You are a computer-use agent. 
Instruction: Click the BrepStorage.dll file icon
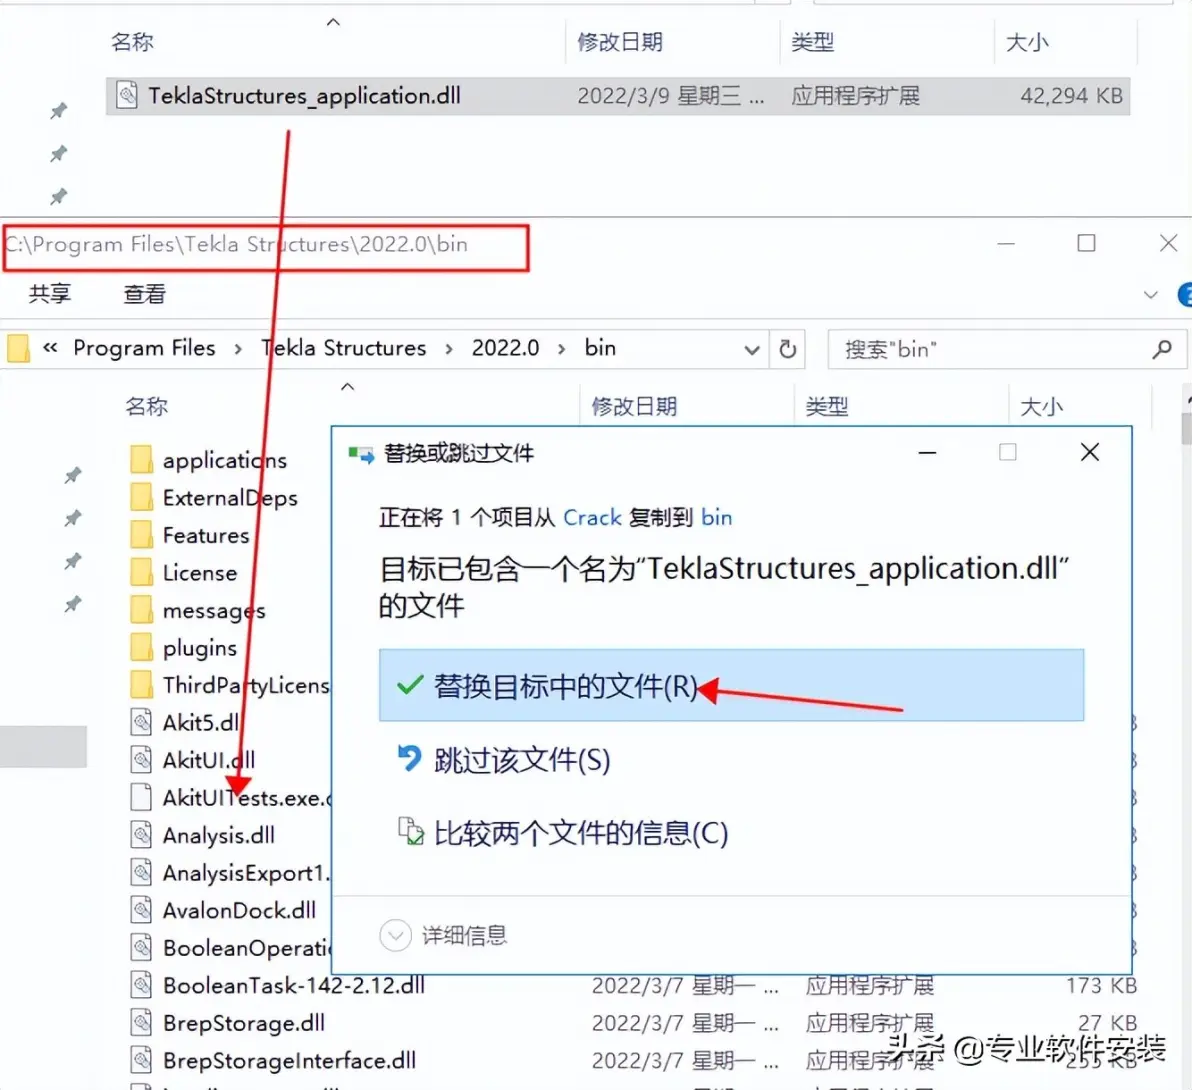tap(141, 1022)
